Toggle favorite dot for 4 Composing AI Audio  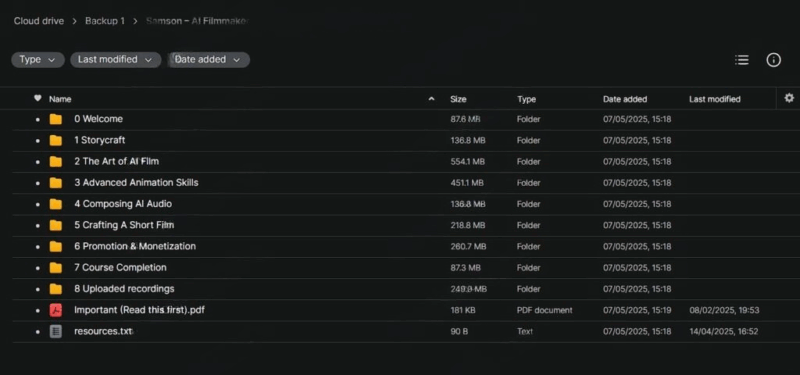tap(37, 204)
